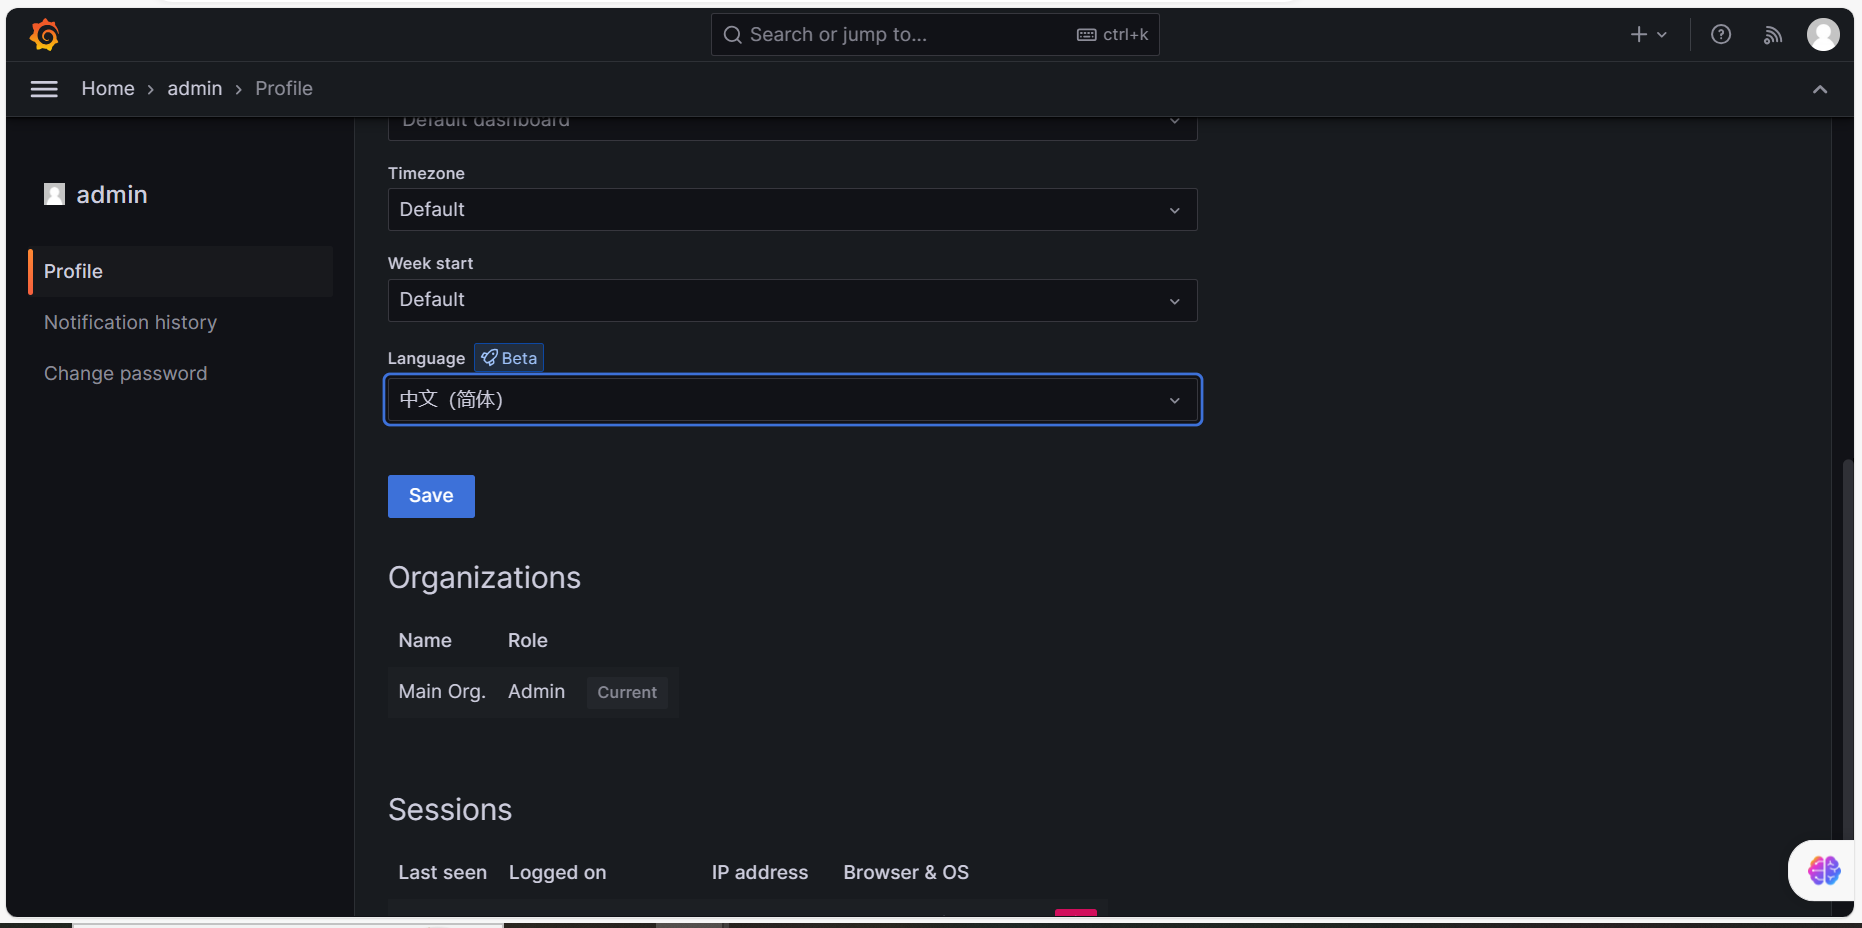This screenshot has width=1862, height=928.
Task: Click the Beta rocket badge
Action: click(509, 358)
